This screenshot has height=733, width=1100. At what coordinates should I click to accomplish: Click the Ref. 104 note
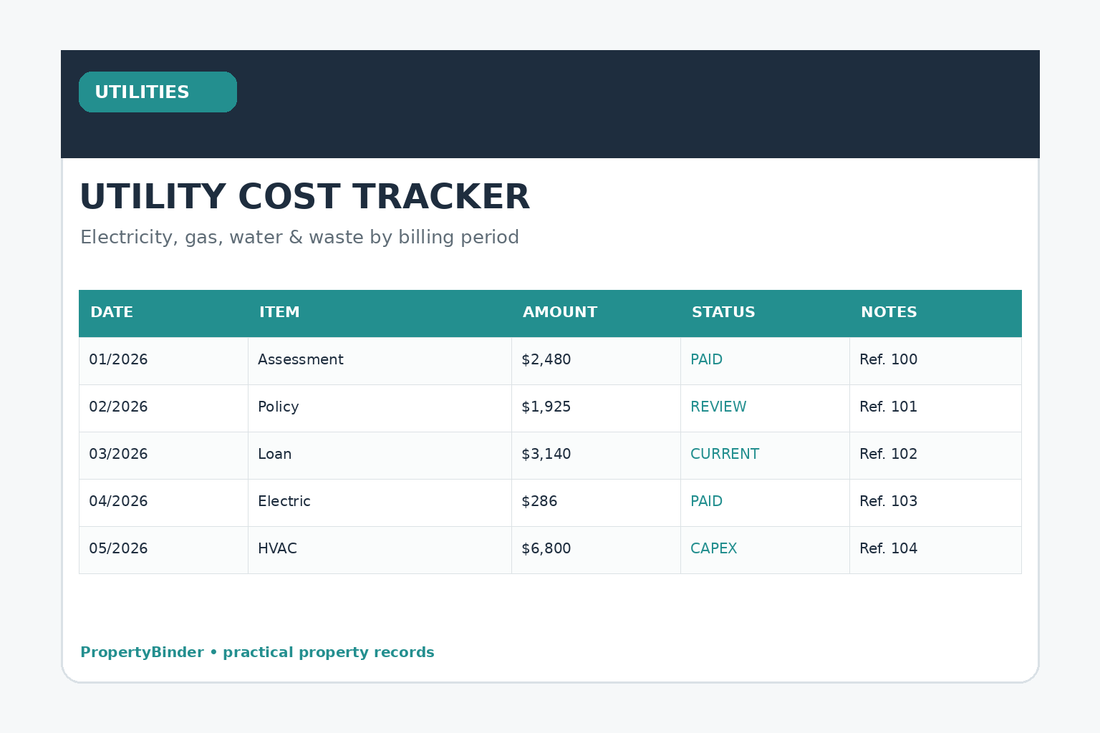tap(888, 549)
